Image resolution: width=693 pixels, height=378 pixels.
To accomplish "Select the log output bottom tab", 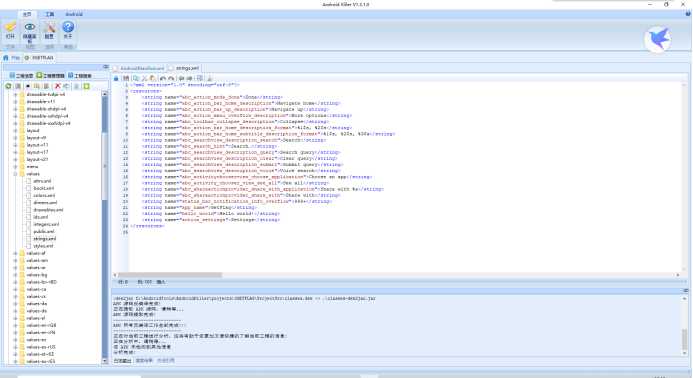I will (x=122, y=361).
